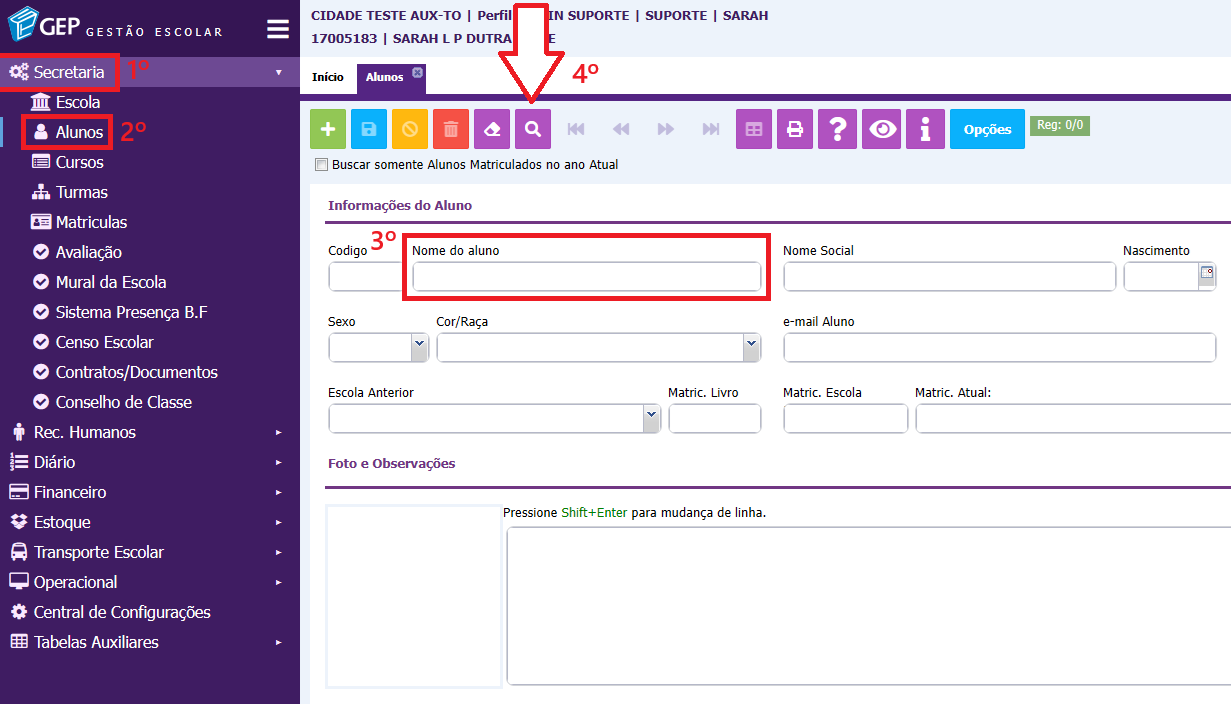1231x704 pixels.
Task: Click the Opções button
Action: tap(987, 129)
